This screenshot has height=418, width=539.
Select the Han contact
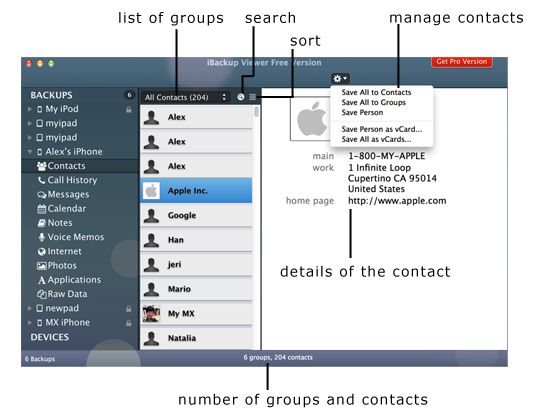196,240
